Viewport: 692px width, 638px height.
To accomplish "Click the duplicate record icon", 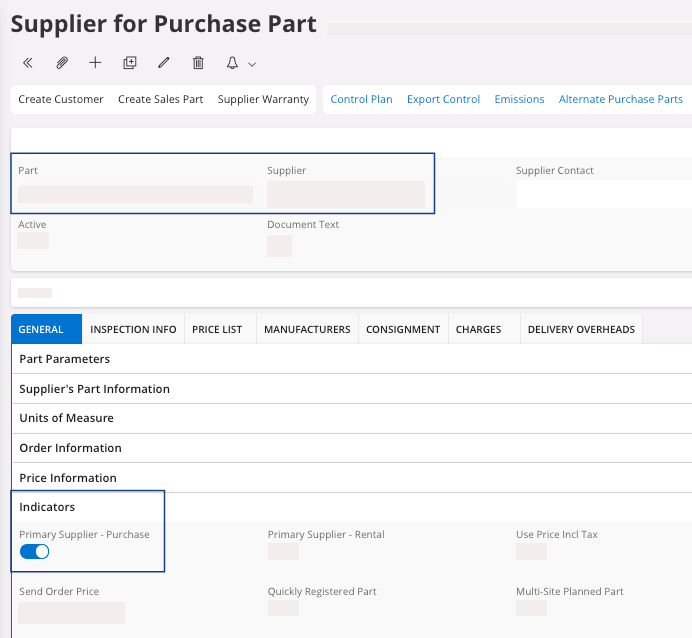I will [x=130, y=63].
